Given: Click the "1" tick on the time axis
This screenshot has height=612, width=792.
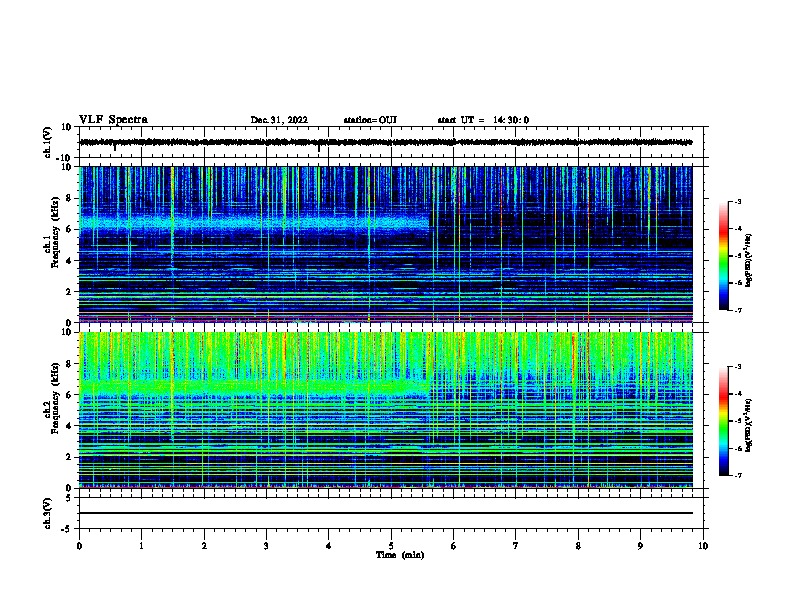Looking at the screenshot, I should 141,546.
